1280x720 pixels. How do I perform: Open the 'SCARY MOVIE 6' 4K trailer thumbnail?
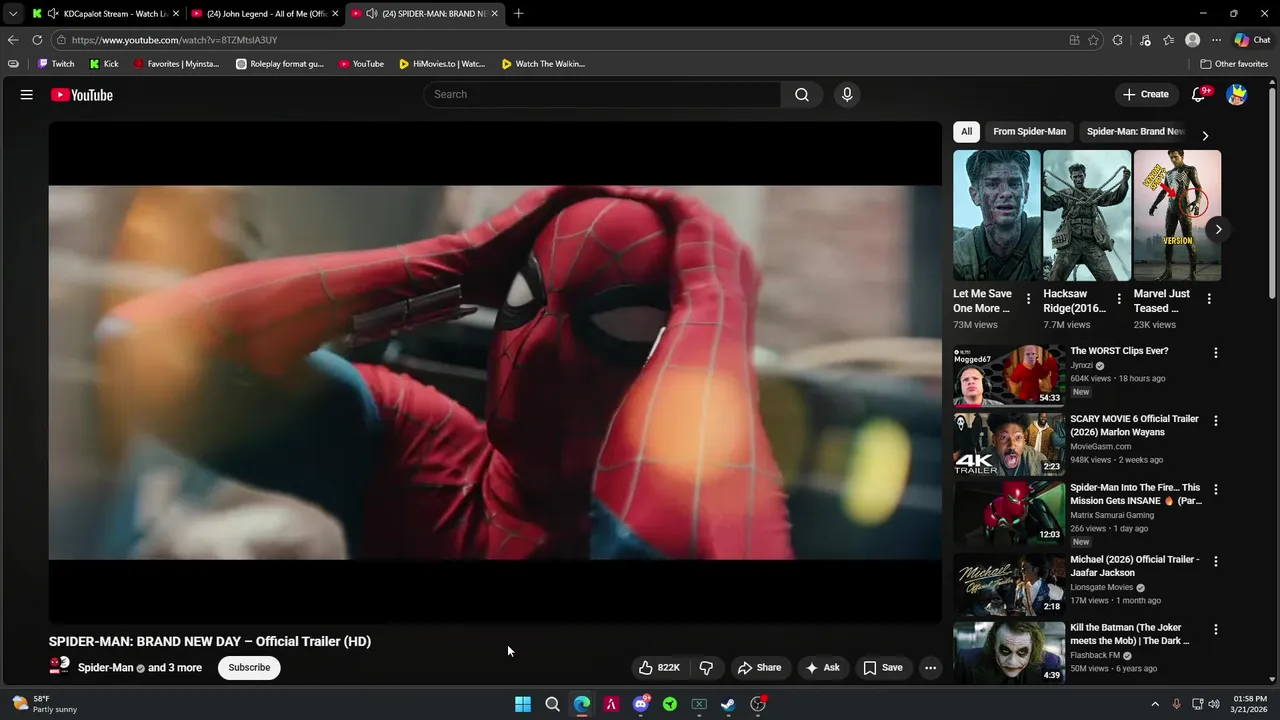coord(1009,444)
